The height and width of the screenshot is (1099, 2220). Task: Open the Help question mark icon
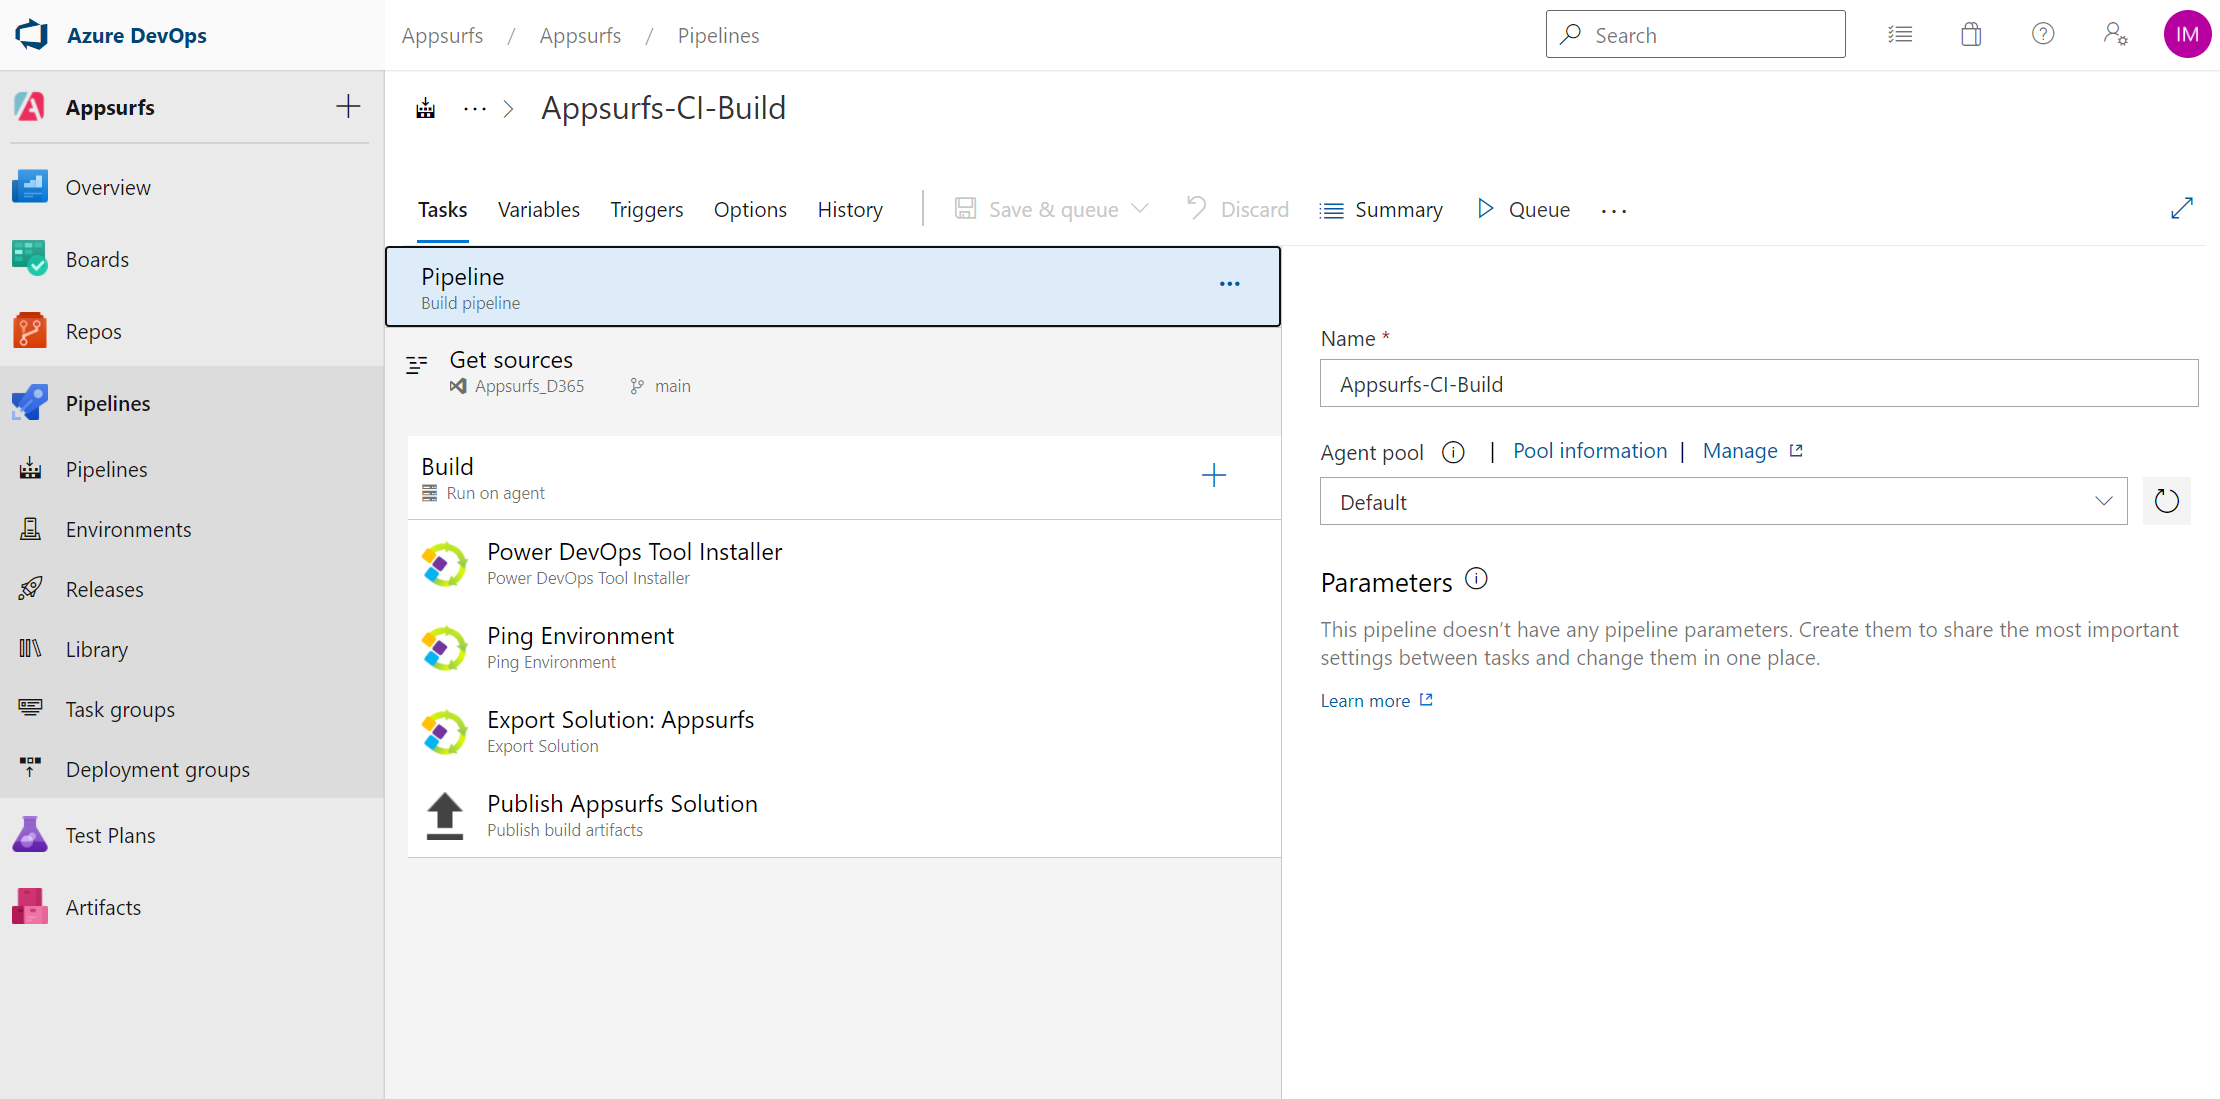point(2043,35)
